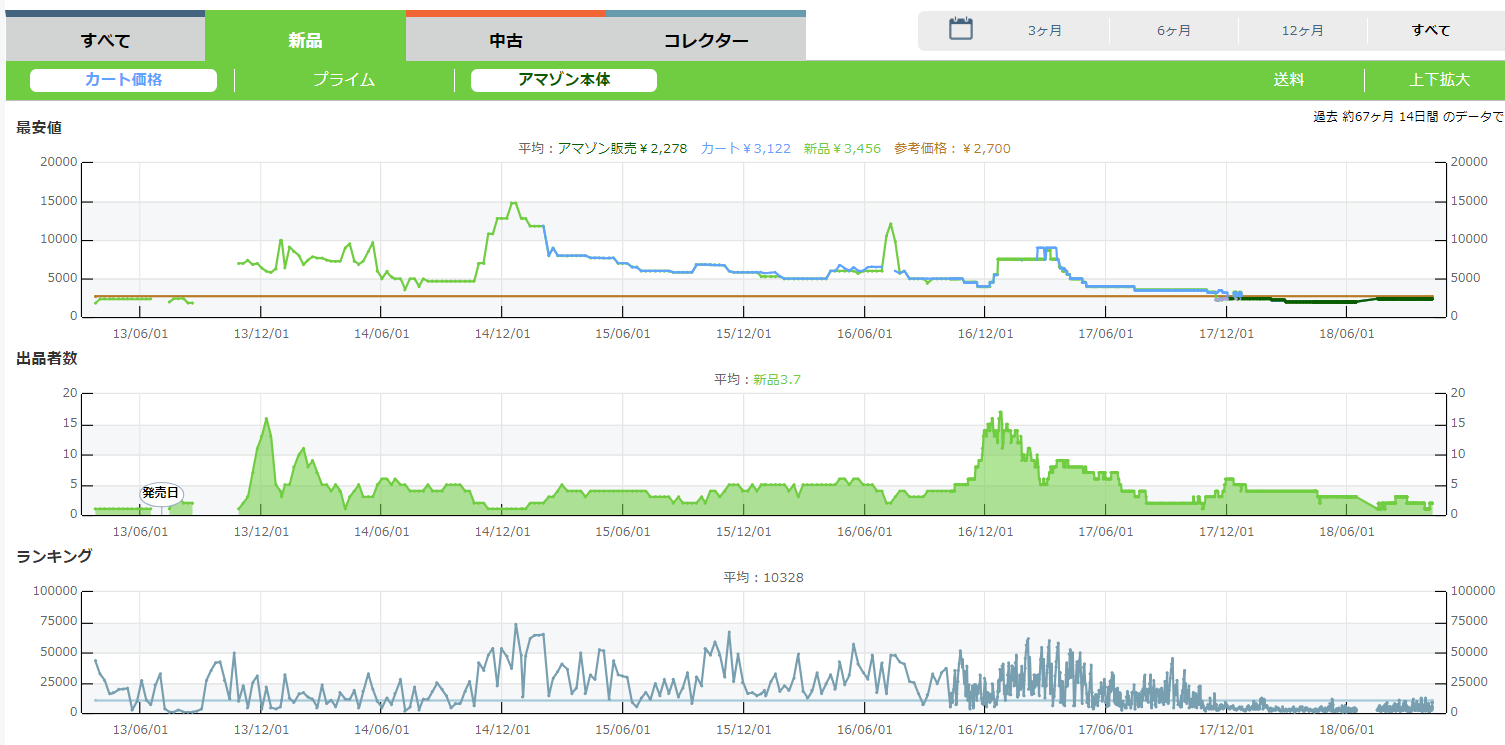Switch to the すべて tab

[x=106, y=41]
